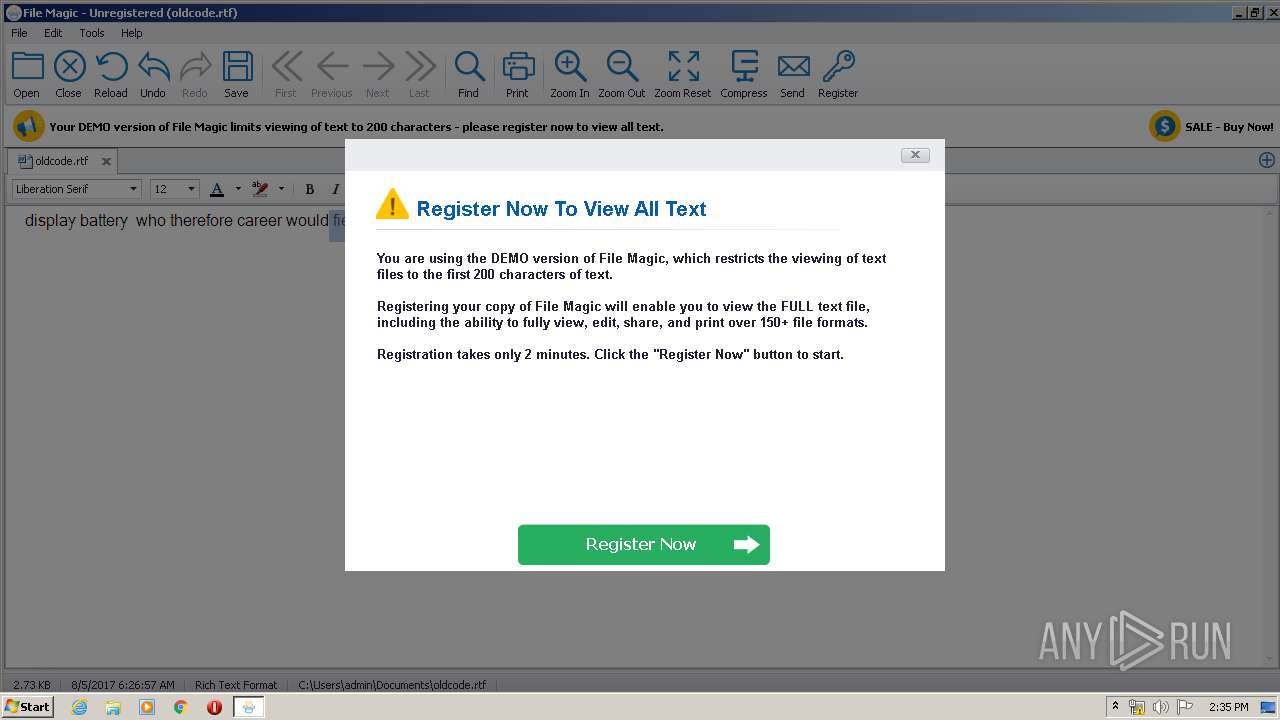This screenshot has width=1280, height=720.
Task: Toggle Bold formatting button
Action: (x=309, y=189)
